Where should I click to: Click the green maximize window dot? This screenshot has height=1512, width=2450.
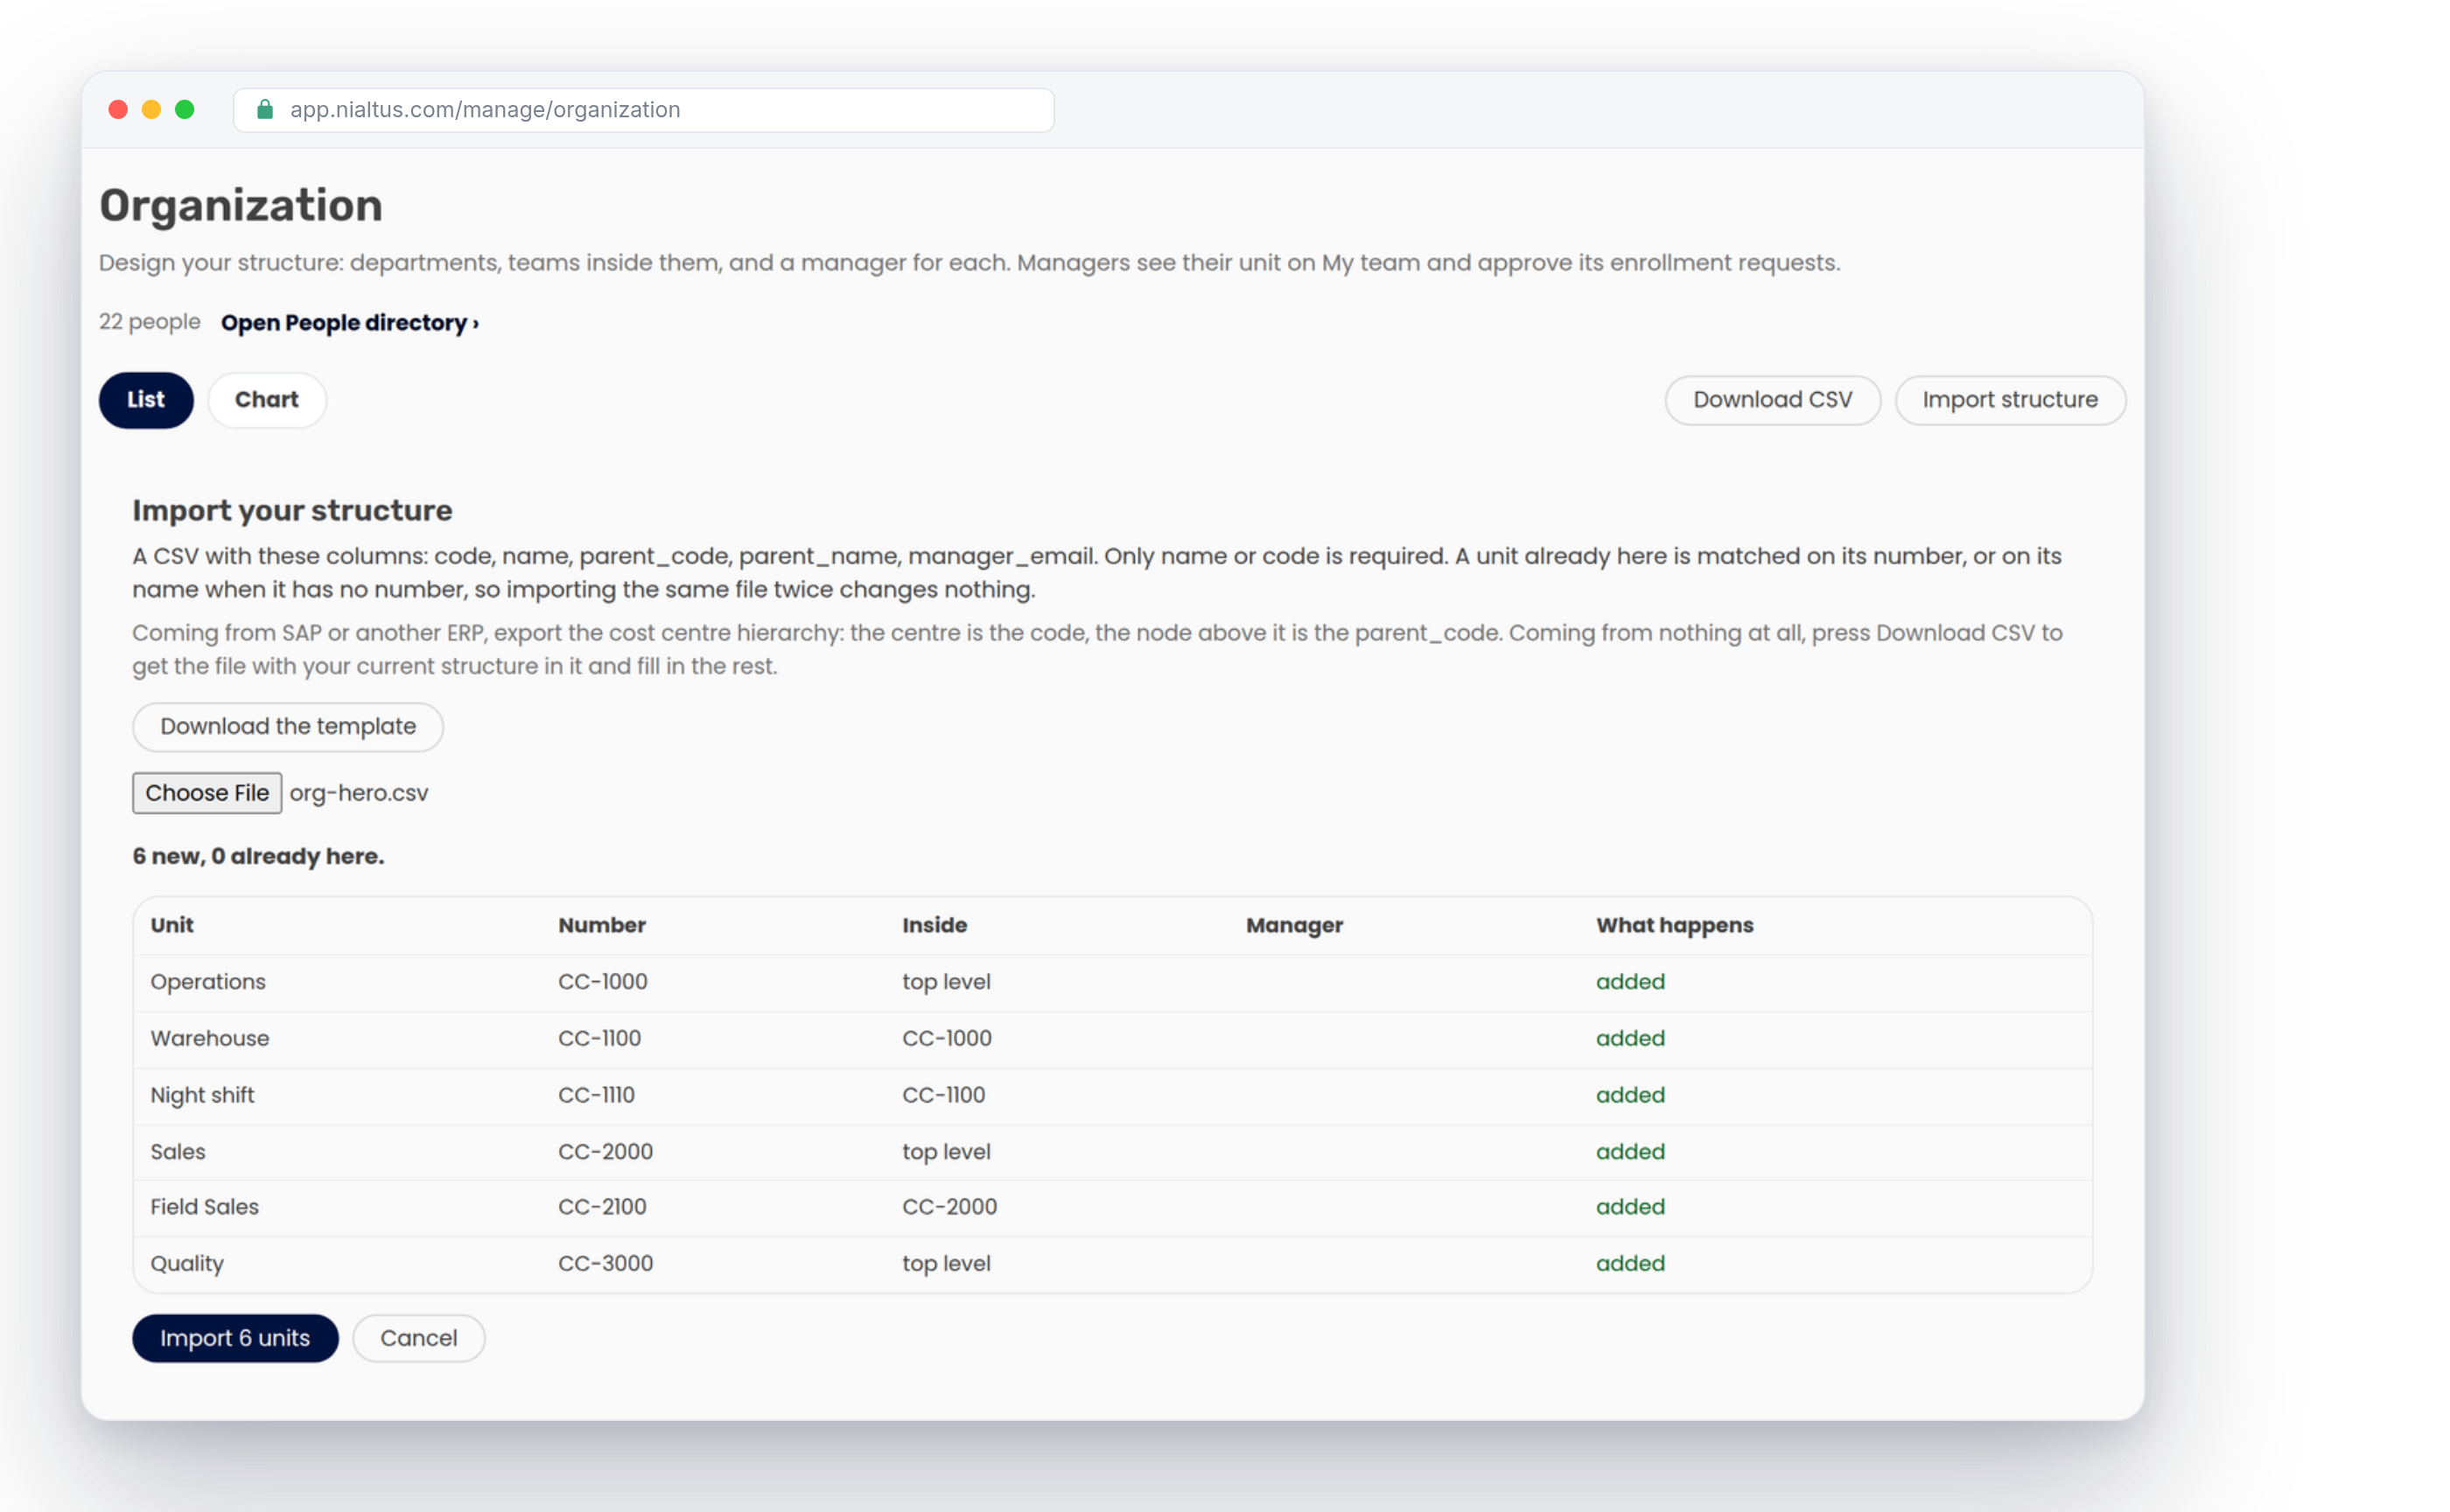tap(185, 109)
